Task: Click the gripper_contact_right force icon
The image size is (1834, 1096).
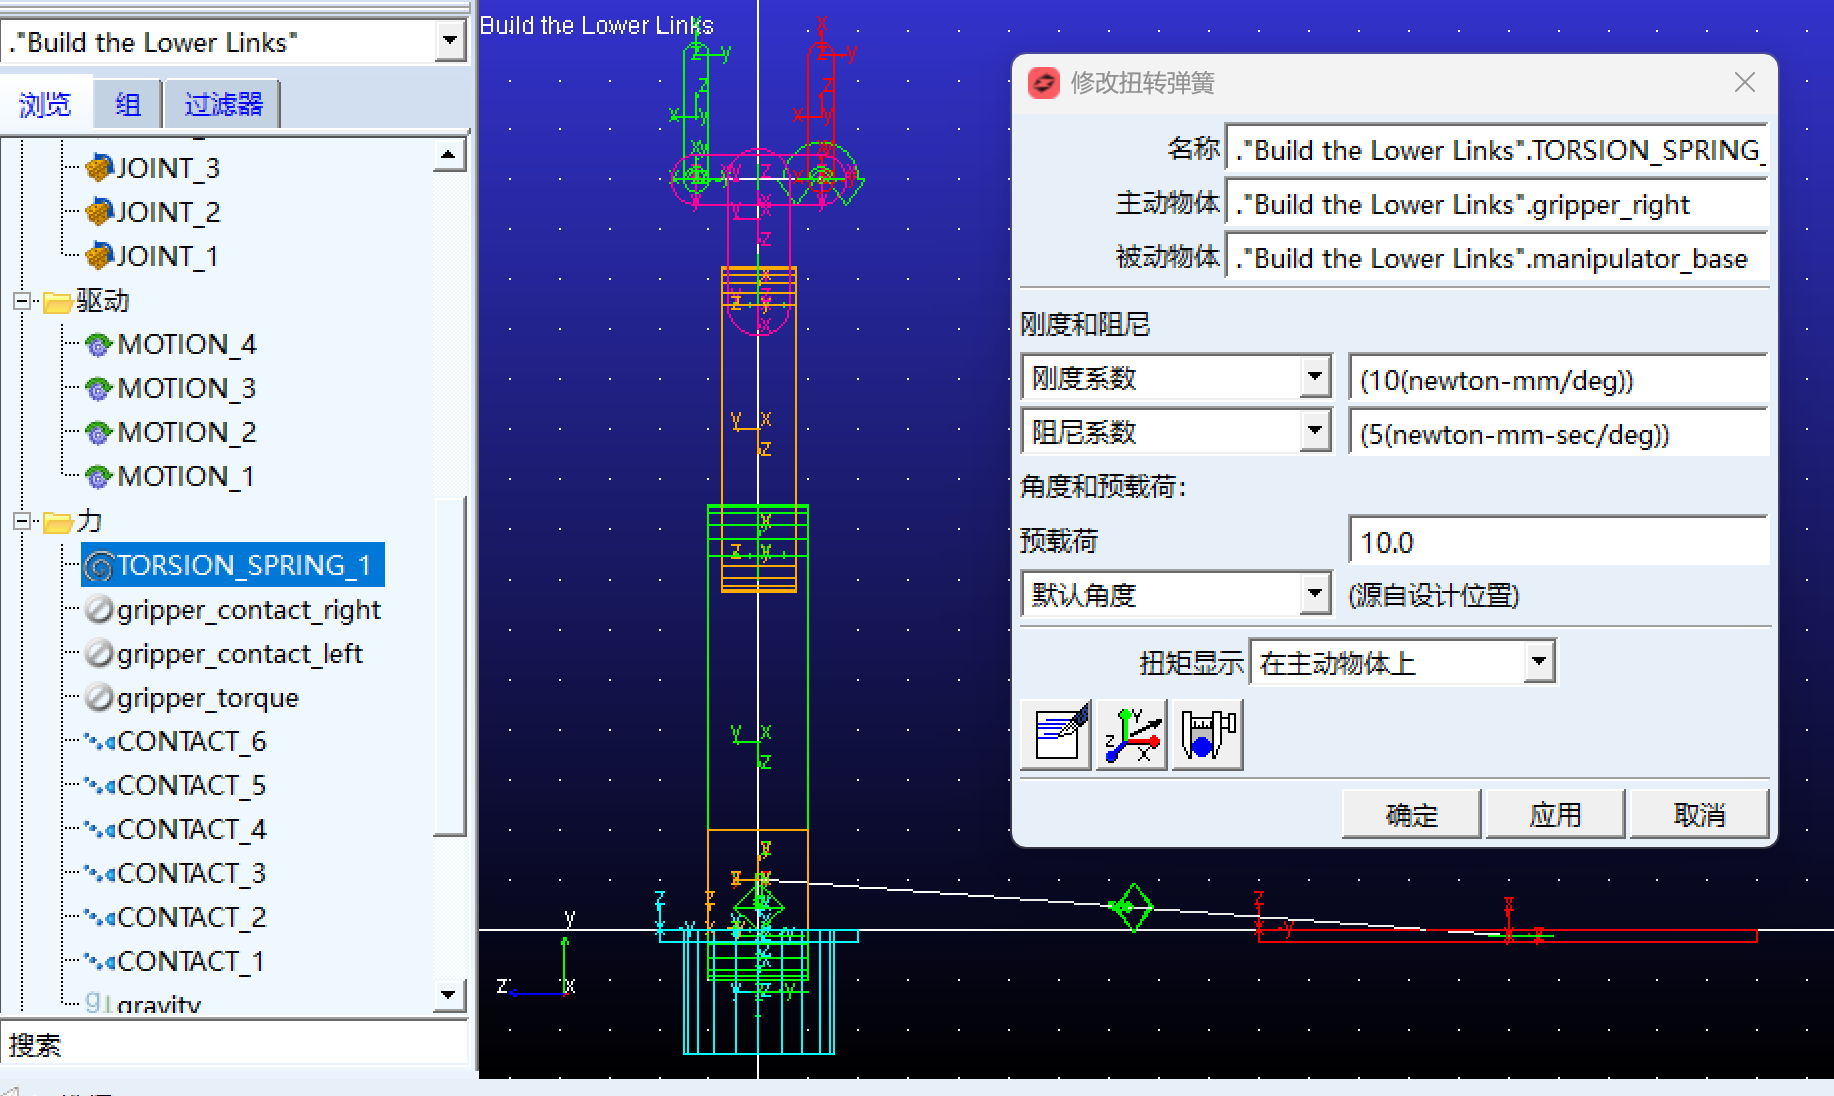Action: coord(99,609)
